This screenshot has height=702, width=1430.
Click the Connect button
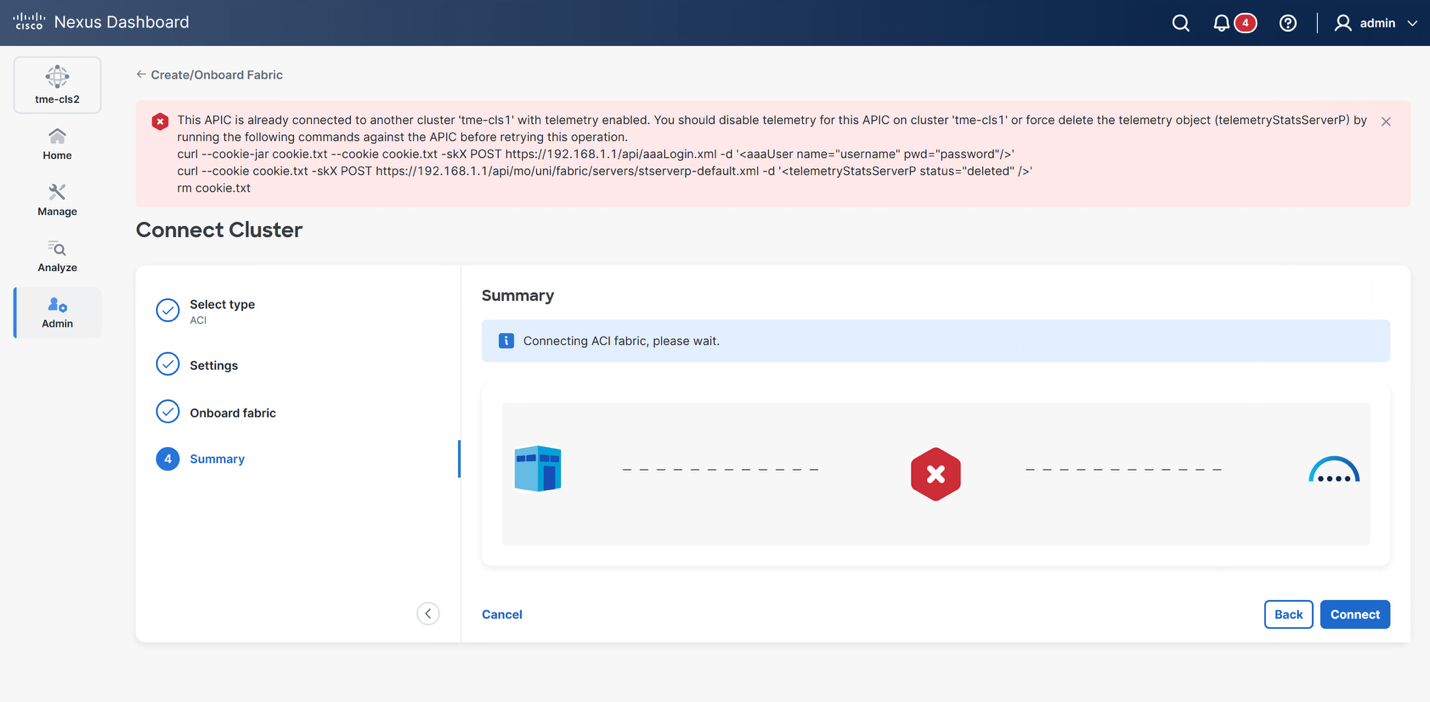click(1355, 614)
